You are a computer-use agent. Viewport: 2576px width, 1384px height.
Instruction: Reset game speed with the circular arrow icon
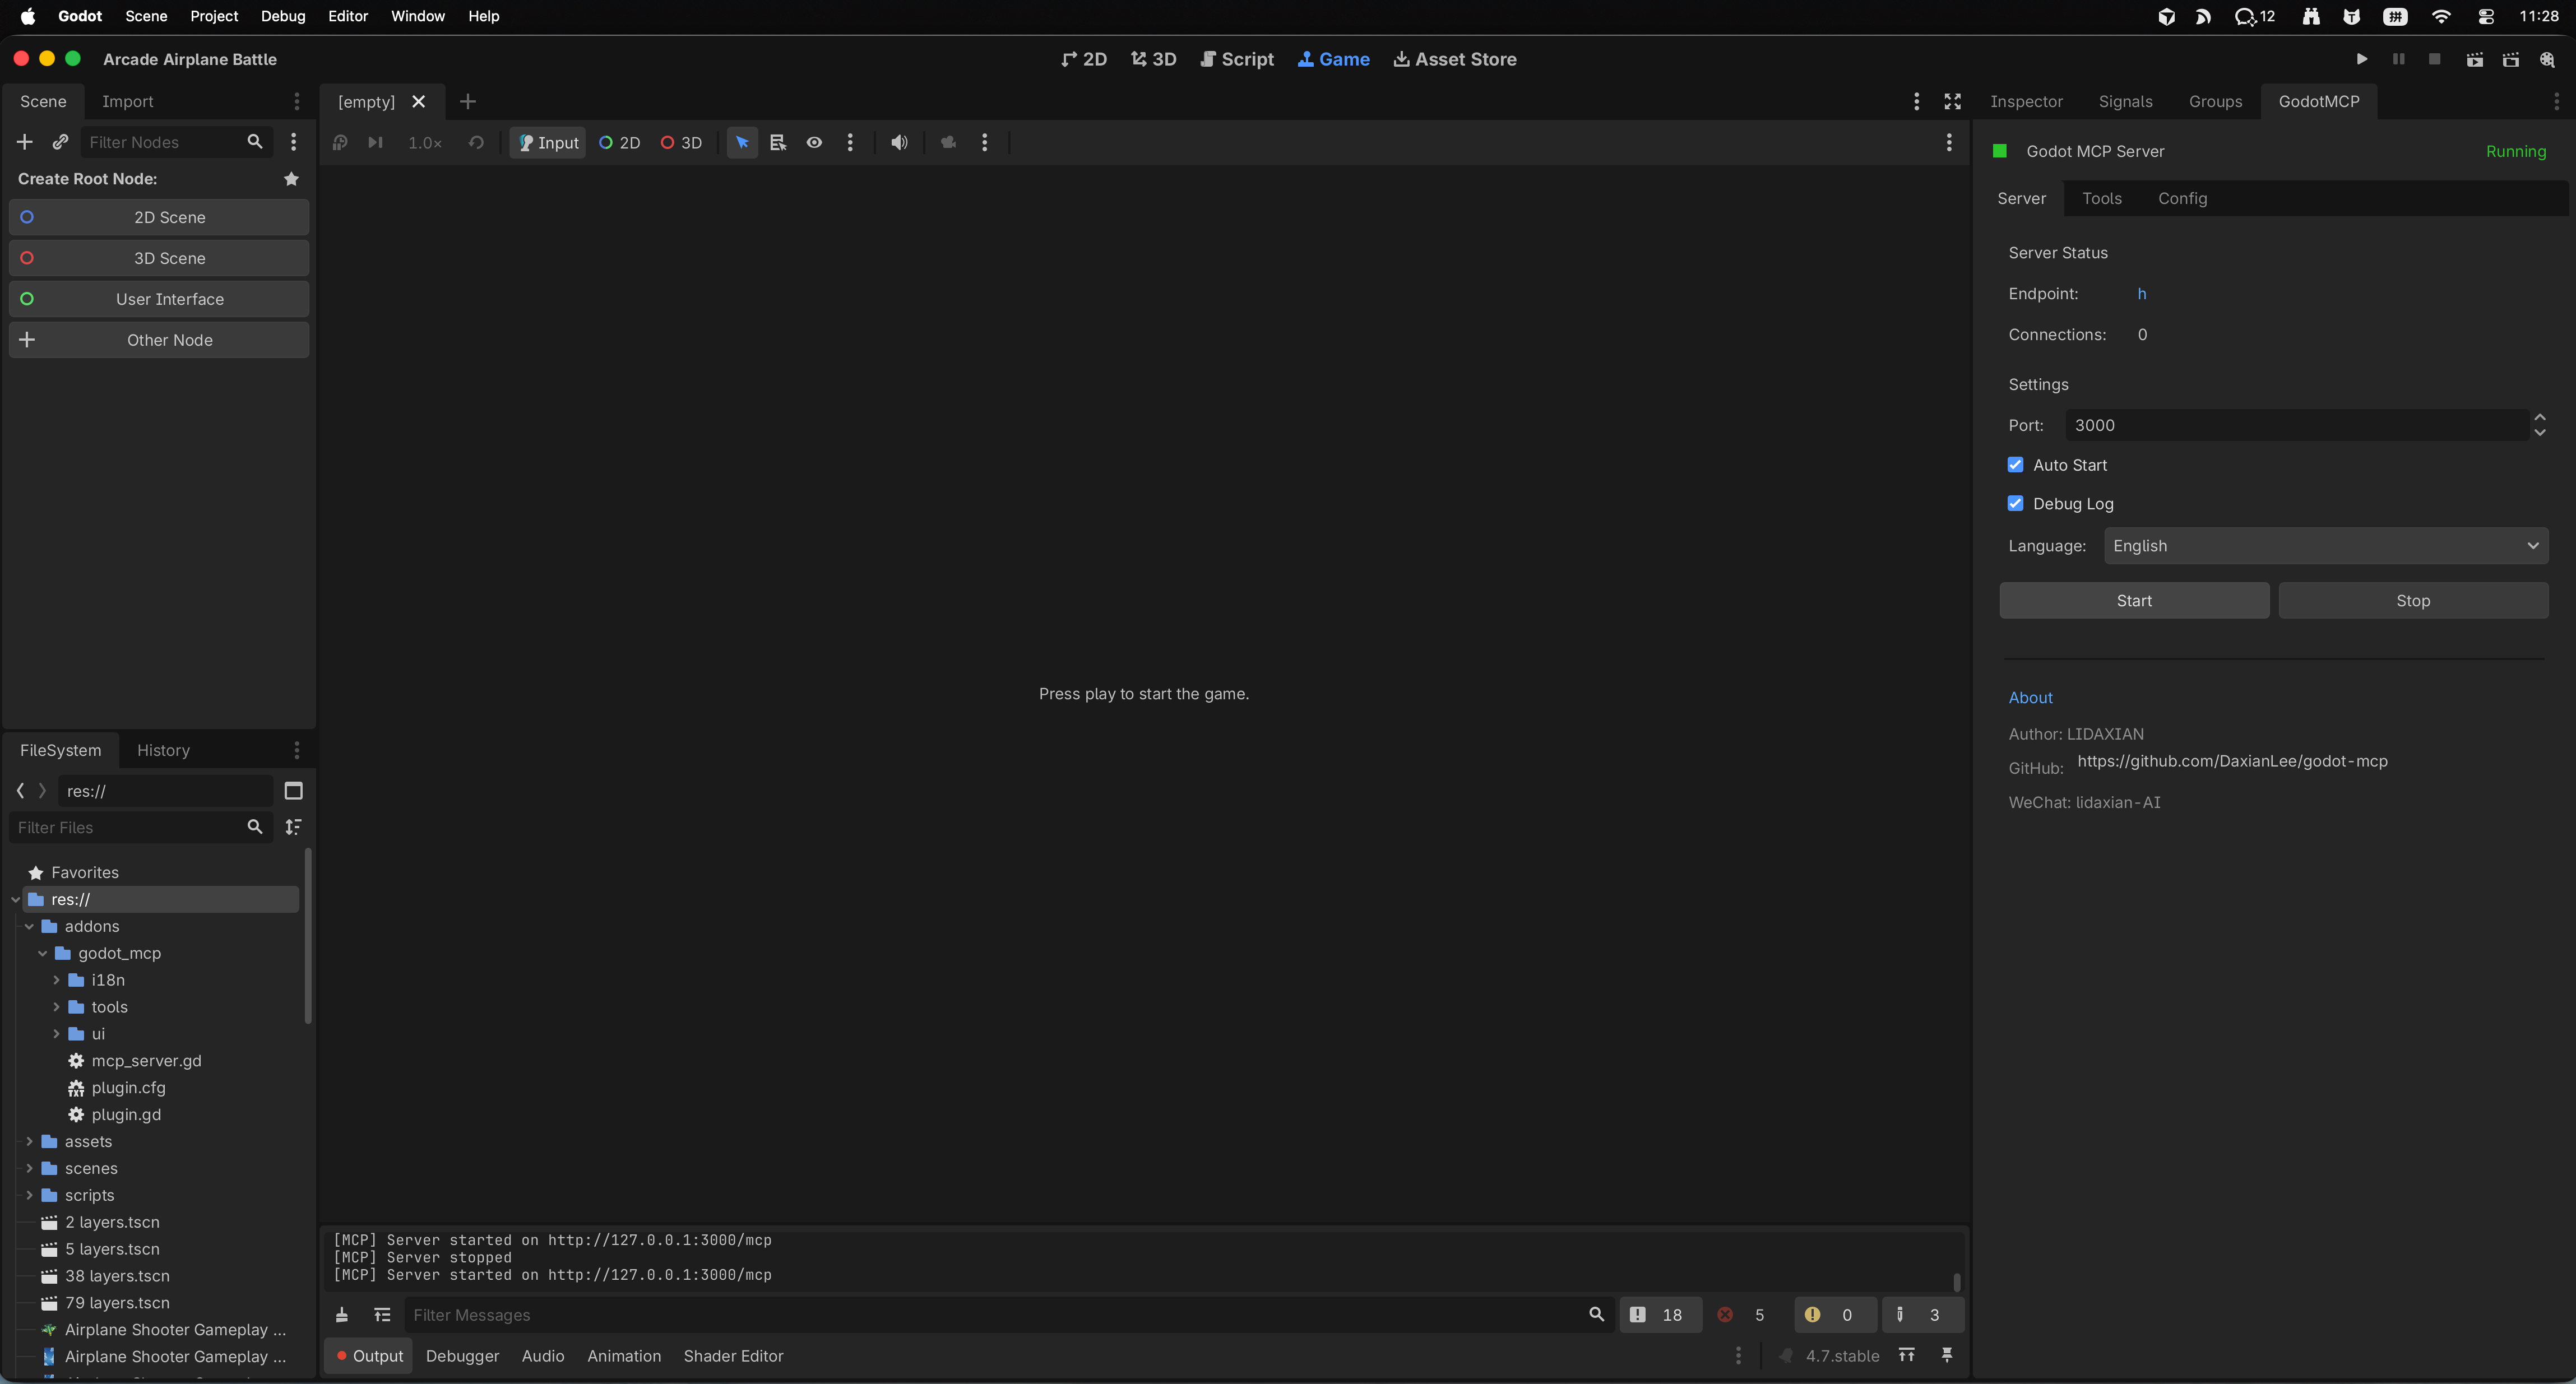(x=476, y=143)
